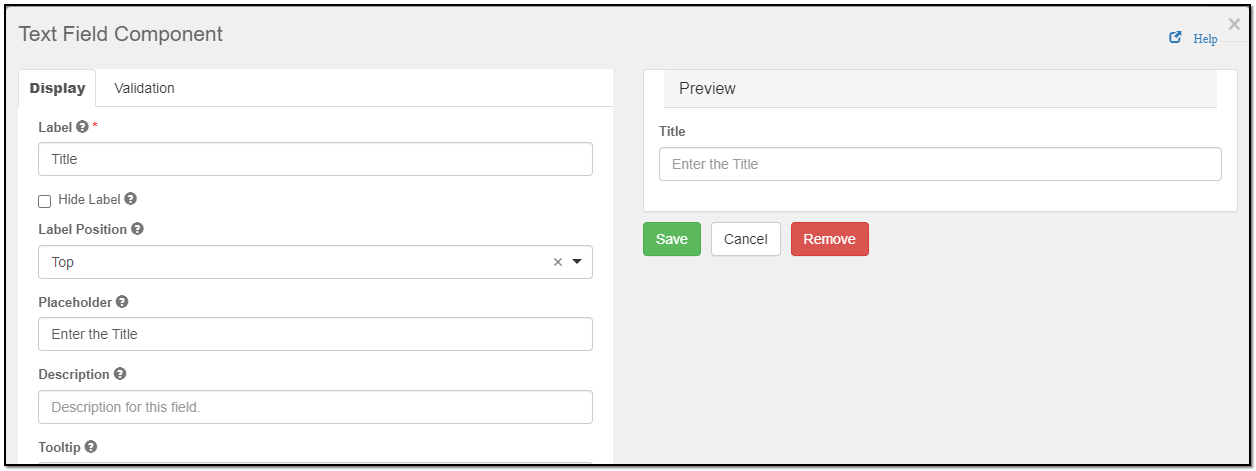Expand the Label Position dropdown arrow
Viewport: 1256px width, 471px height.
577,262
